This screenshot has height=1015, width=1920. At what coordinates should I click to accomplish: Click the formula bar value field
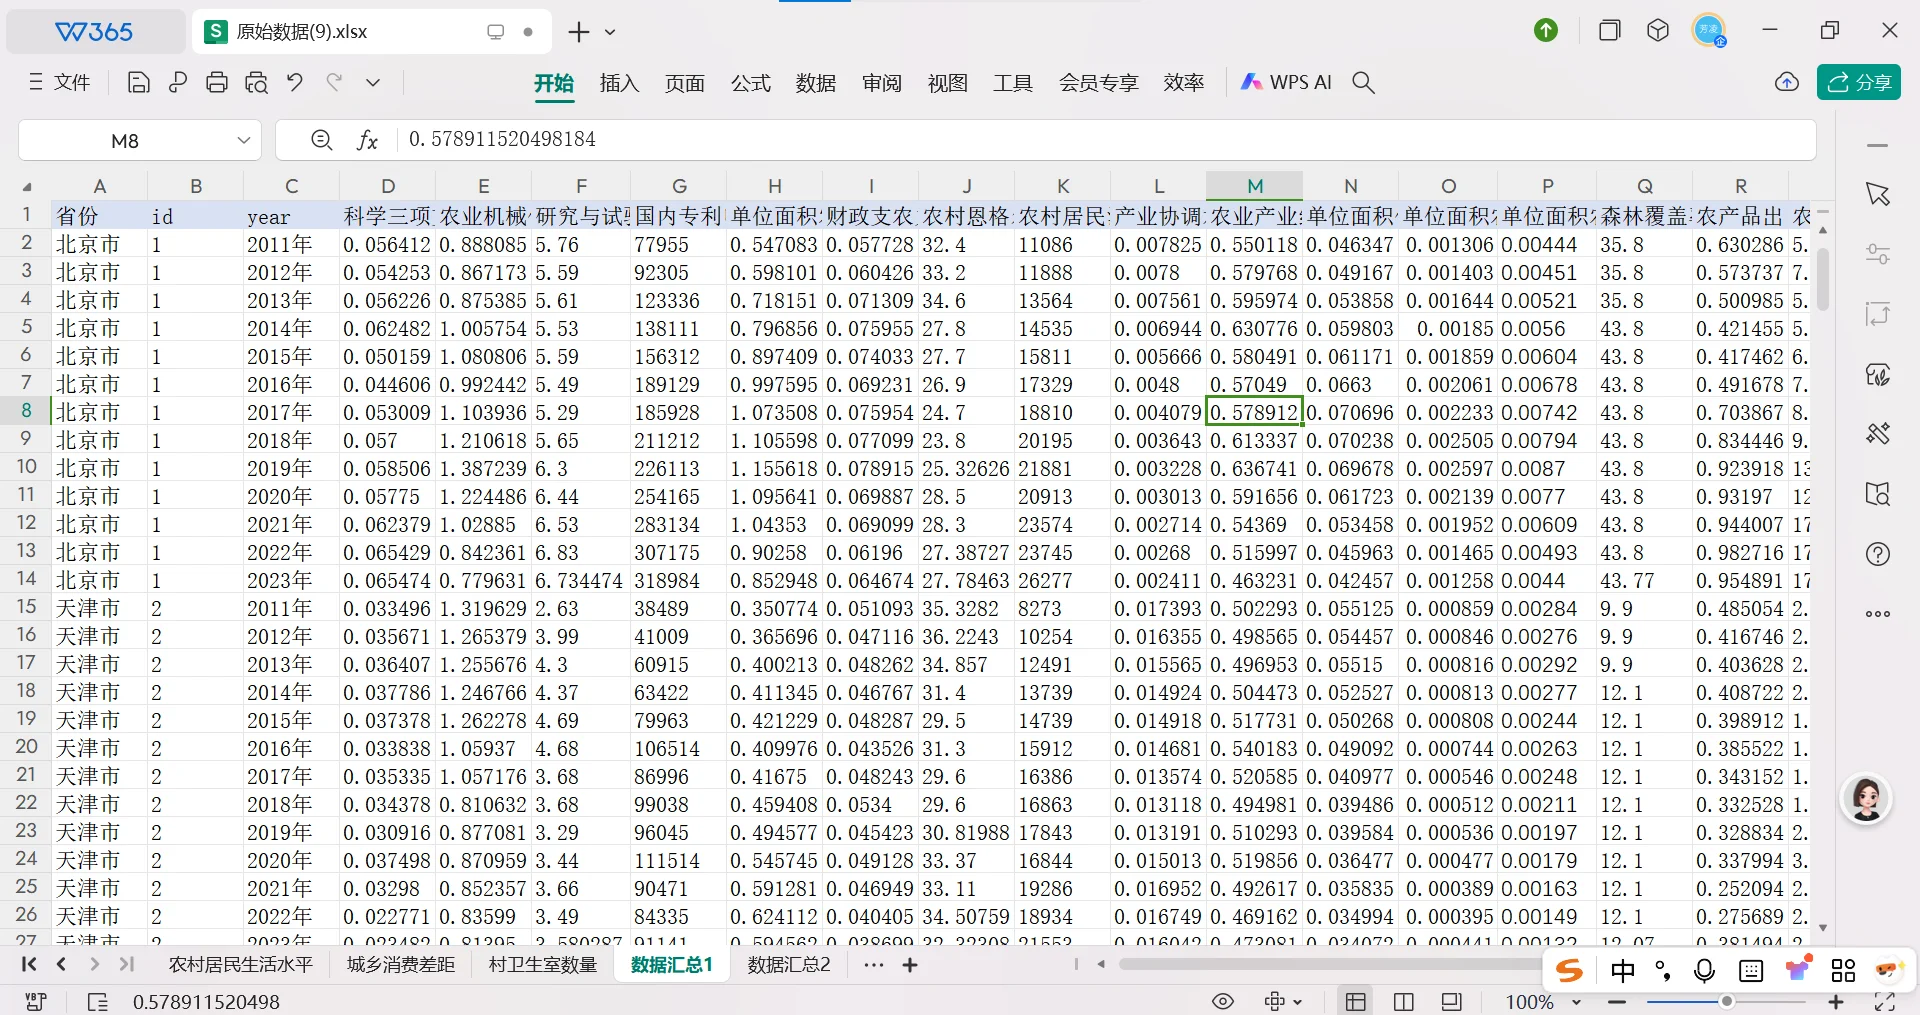pos(1105,140)
